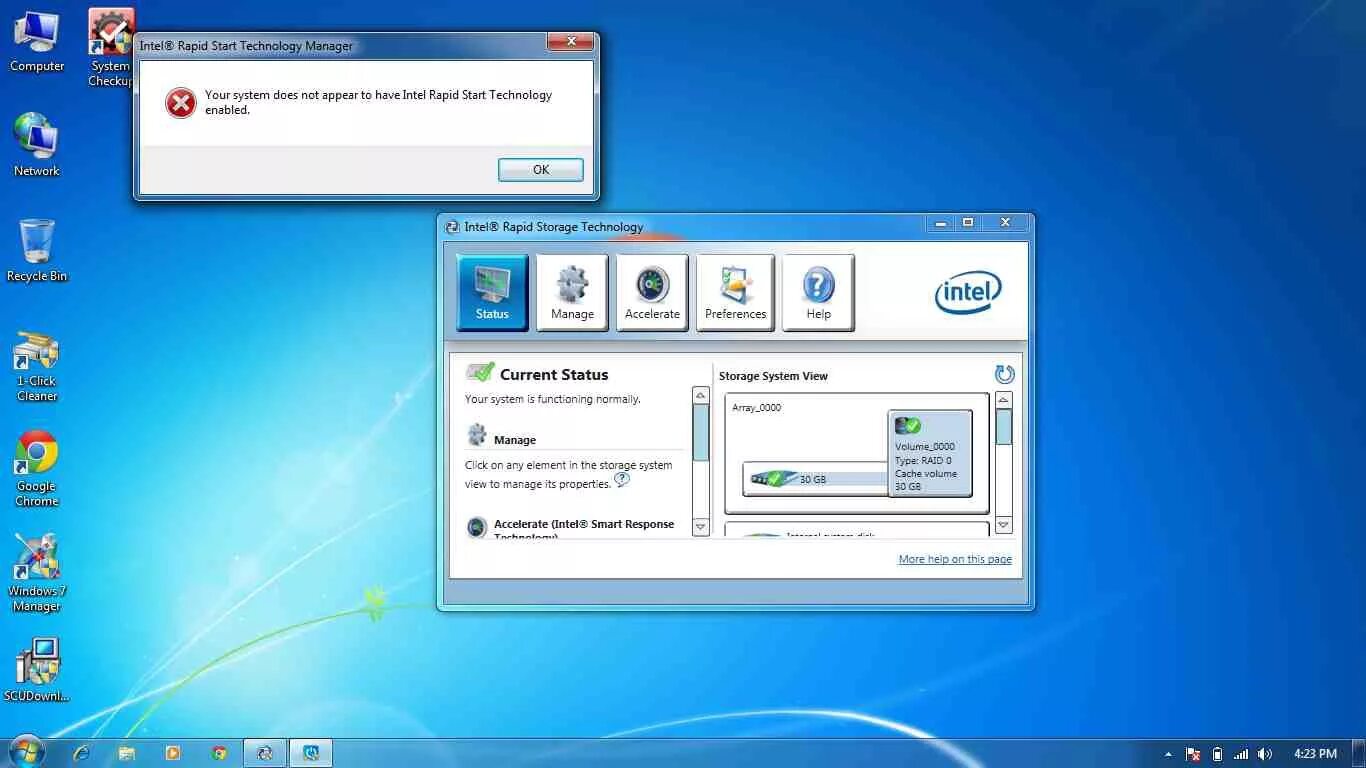This screenshot has width=1366, height=768.
Task: Click the volume speaker tray icon
Action: click(1265, 754)
